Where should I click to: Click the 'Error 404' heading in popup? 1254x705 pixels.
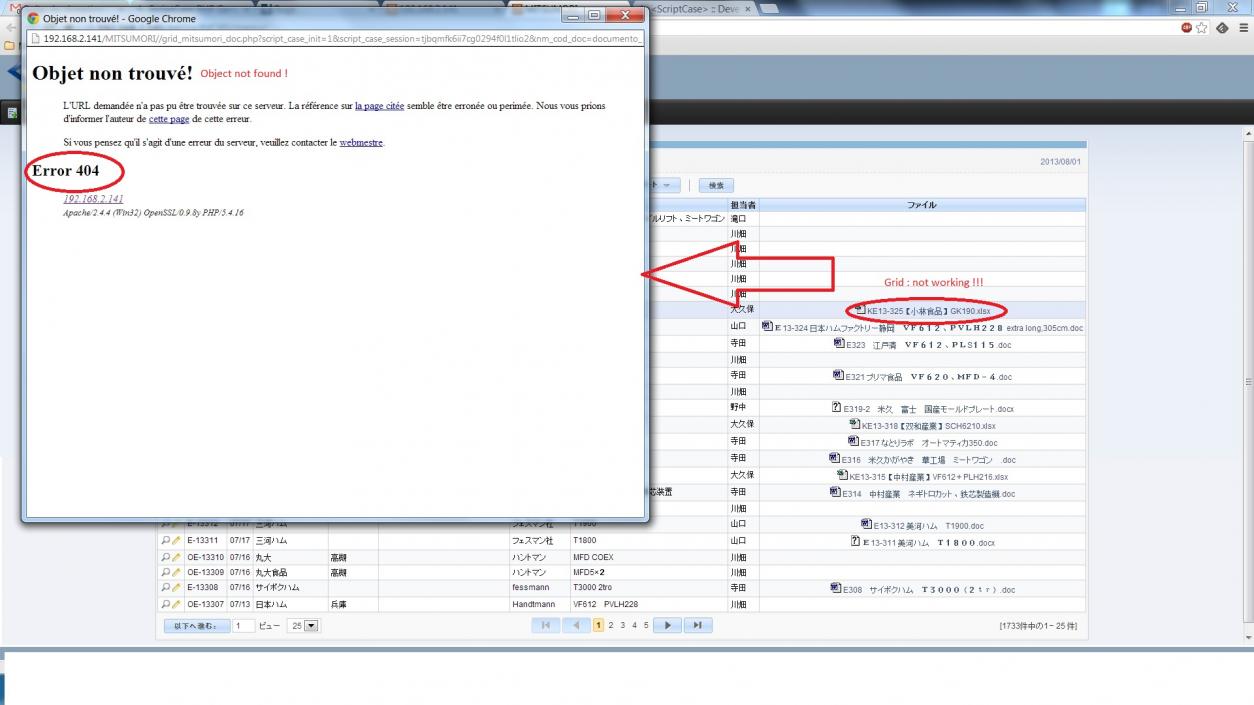click(66, 171)
